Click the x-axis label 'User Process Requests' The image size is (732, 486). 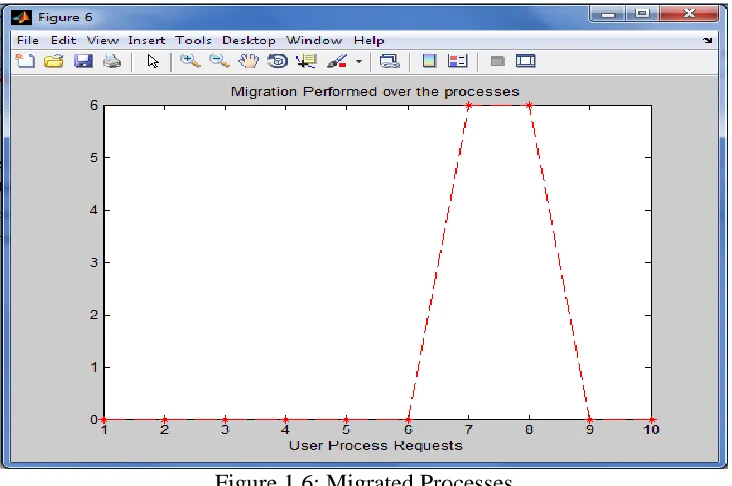pos(375,445)
